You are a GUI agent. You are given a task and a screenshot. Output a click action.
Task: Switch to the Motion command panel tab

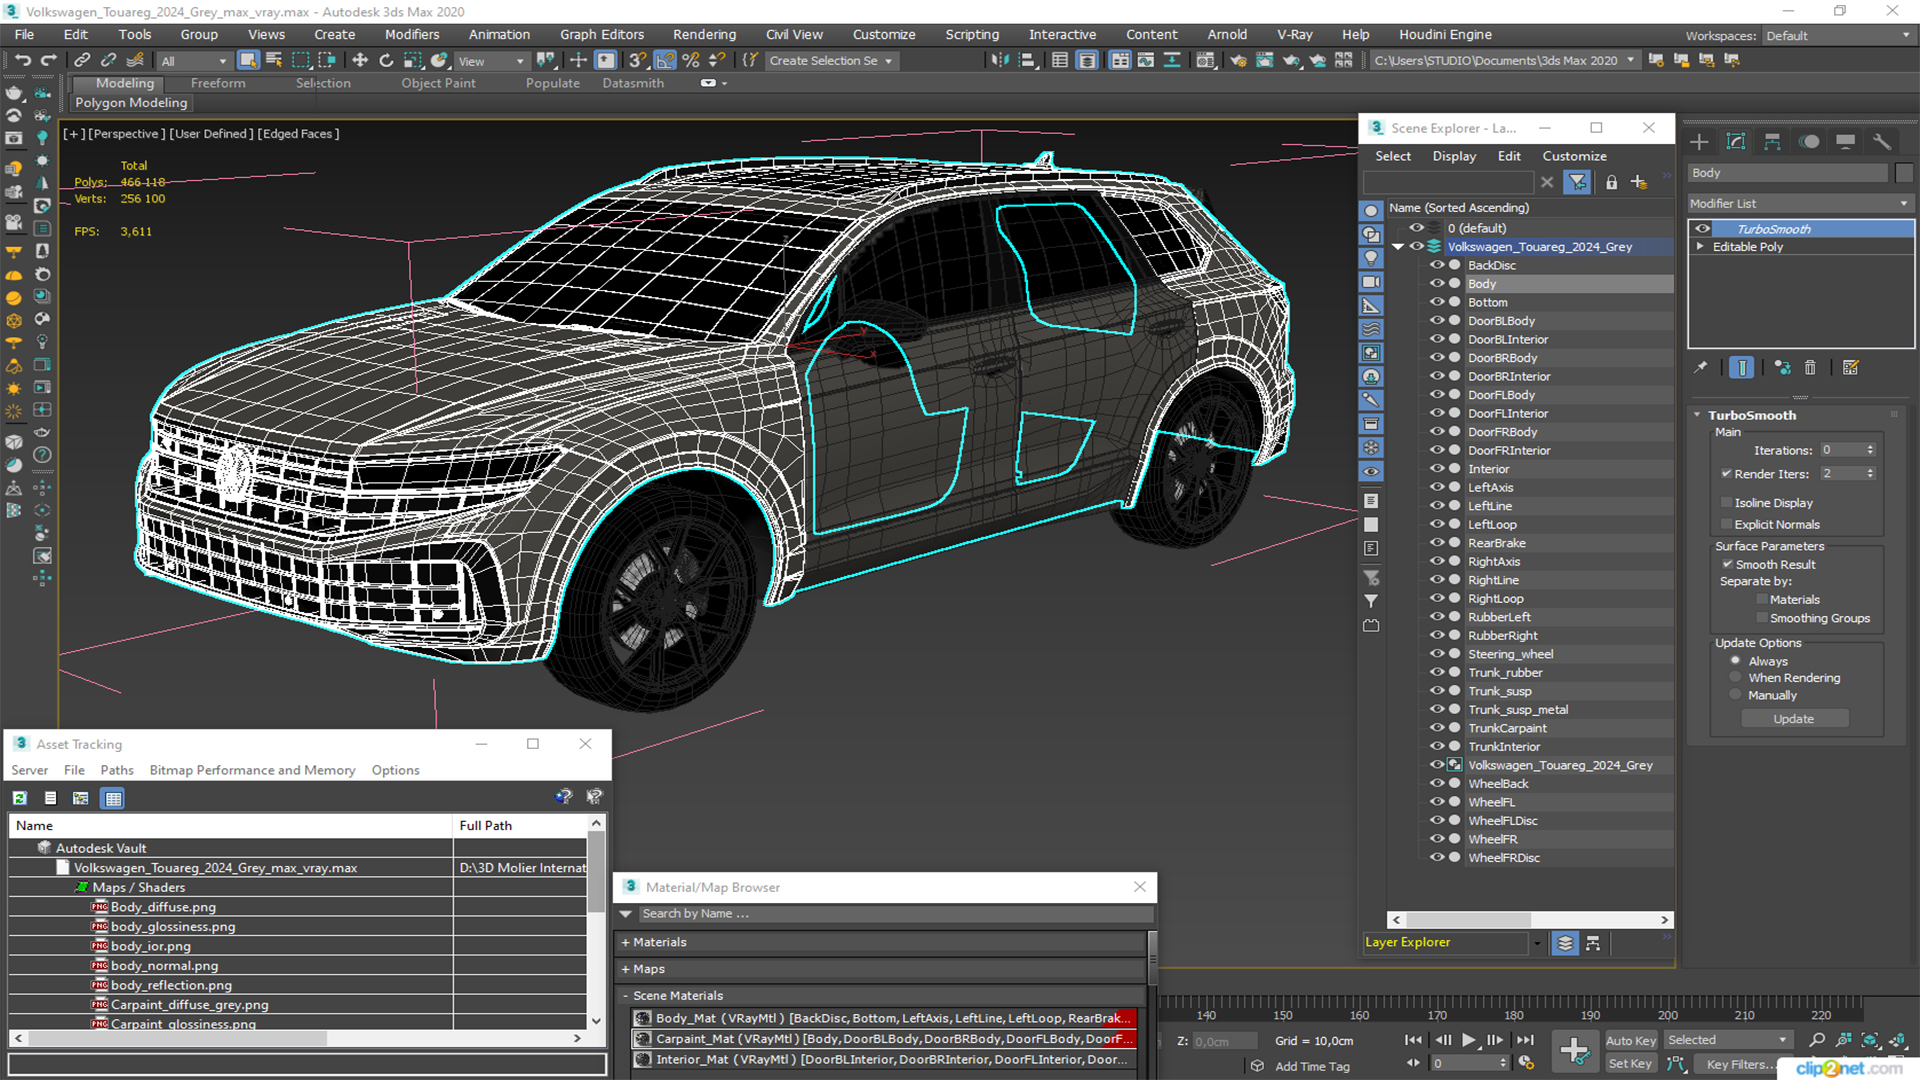coord(1809,142)
